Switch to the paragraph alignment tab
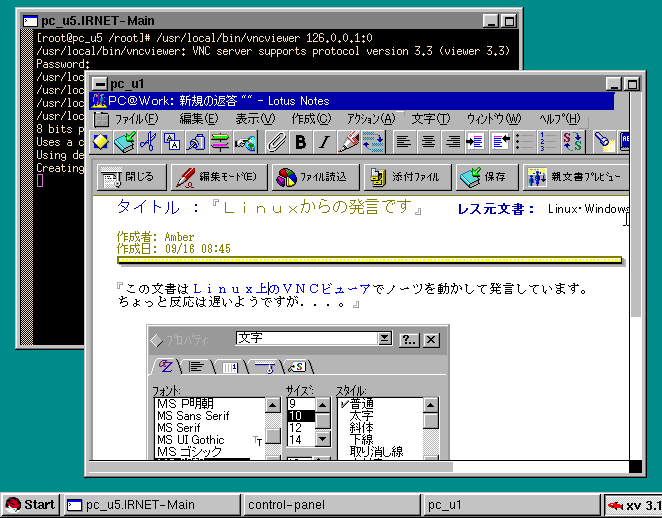 [x=196, y=367]
